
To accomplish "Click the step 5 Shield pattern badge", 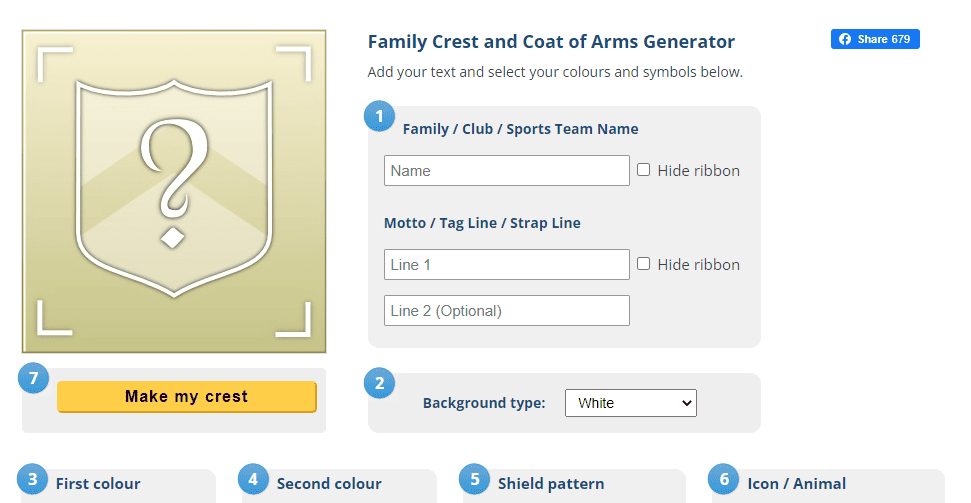I will coord(475,479).
